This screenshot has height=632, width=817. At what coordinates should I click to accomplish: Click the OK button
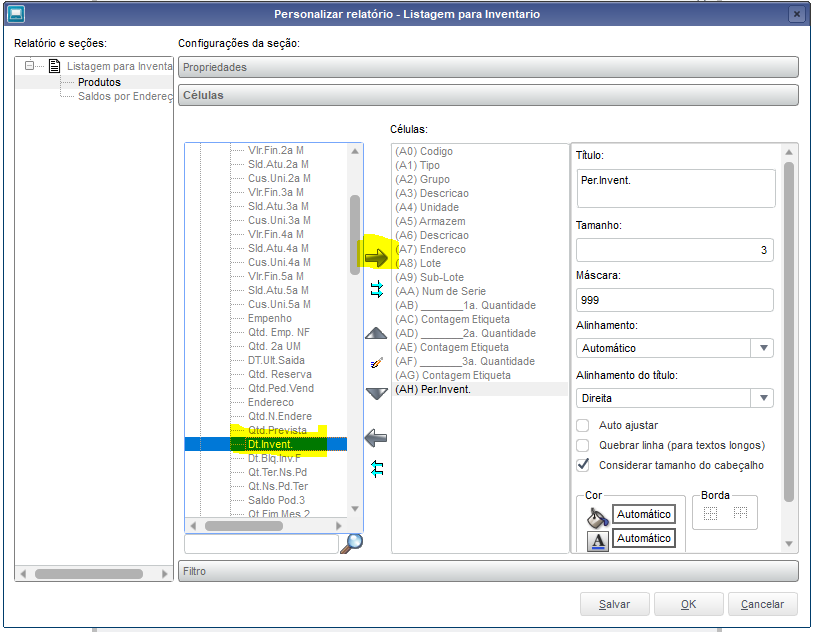(688, 604)
